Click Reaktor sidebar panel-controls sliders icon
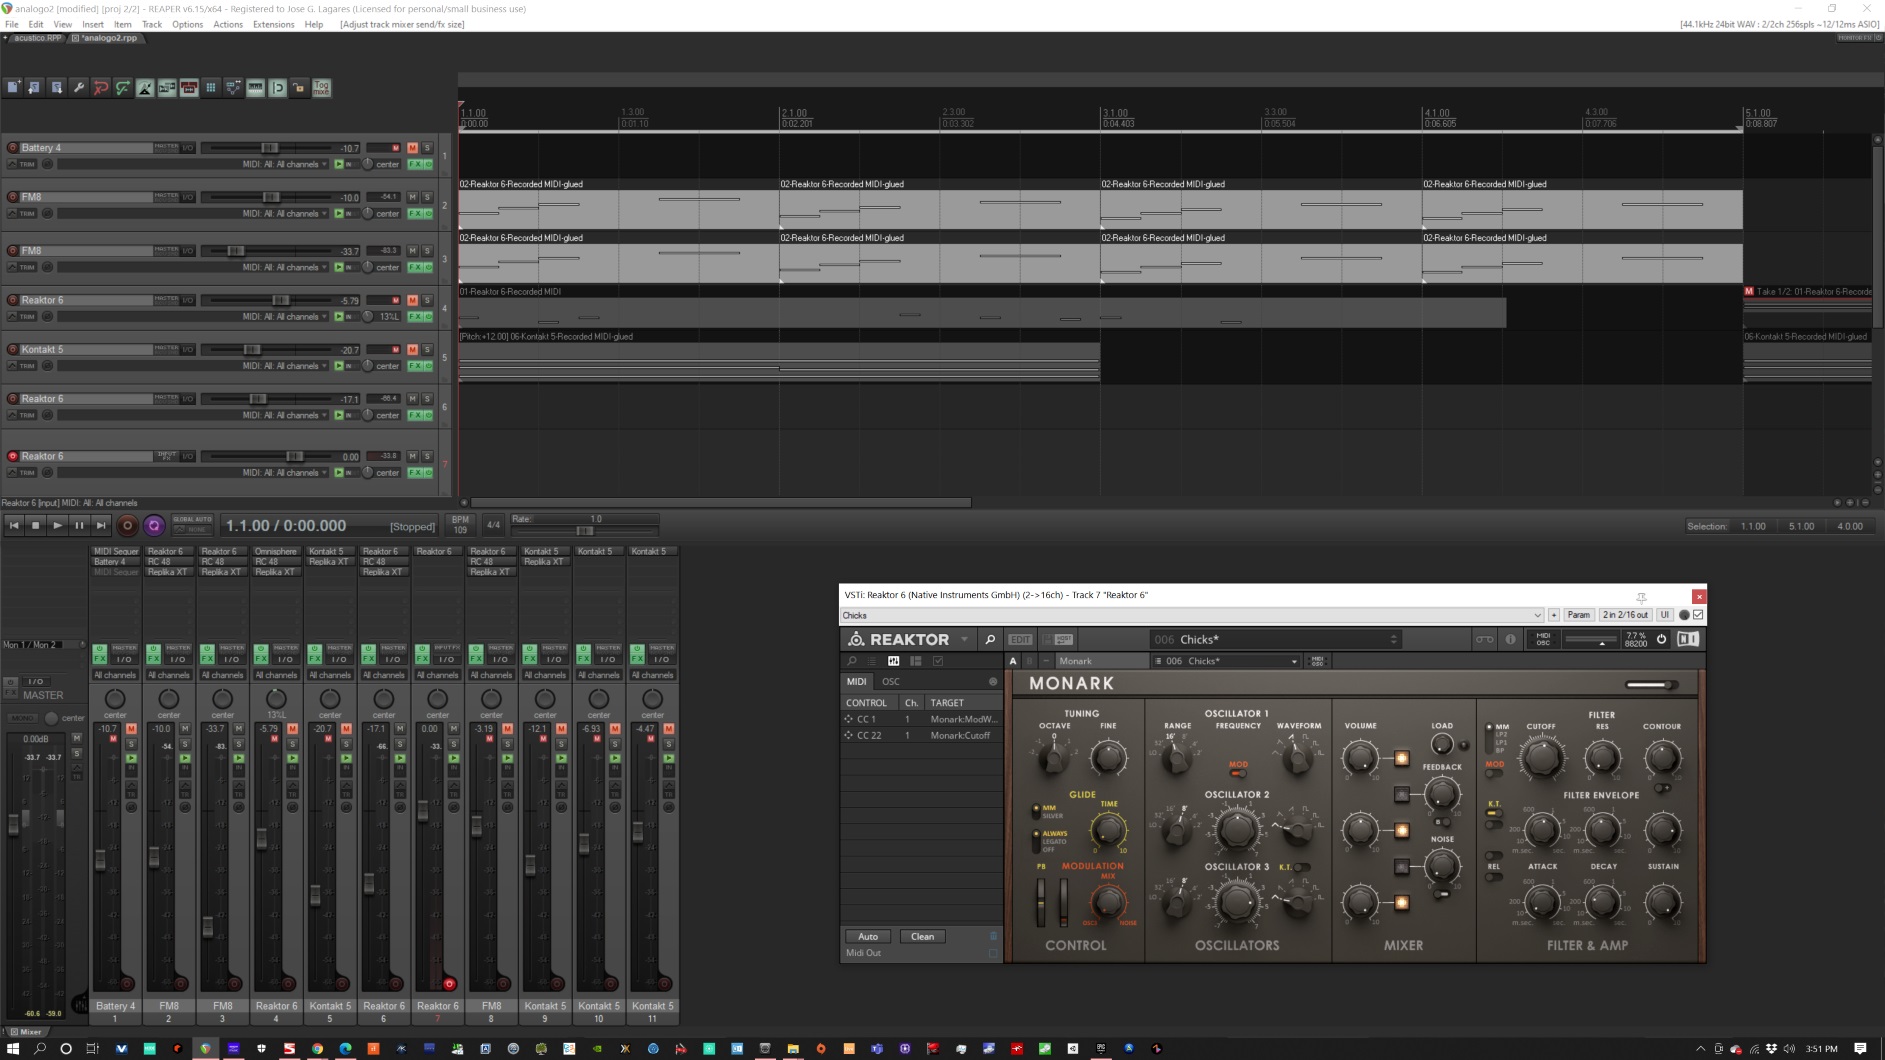Image resolution: width=1885 pixels, height=1060 pixels. pos(893,661)
